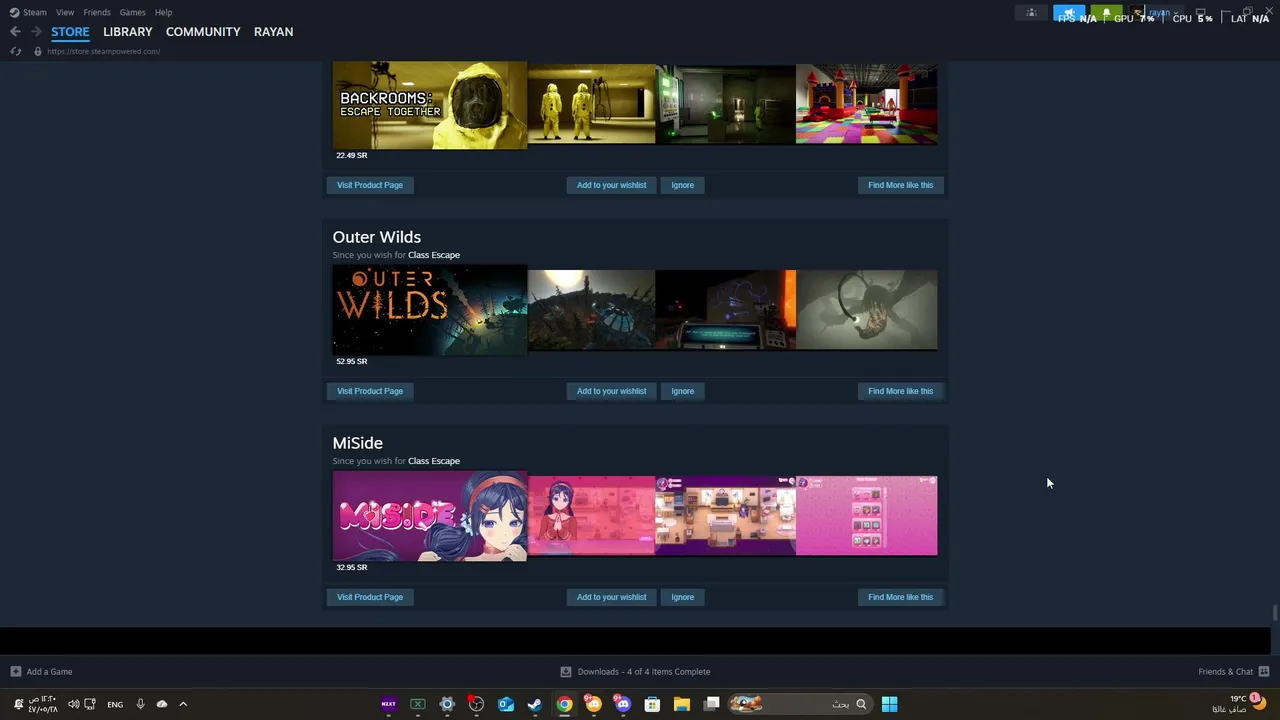Open the Help menu
This screenshot has height=720, width=1280.
tap(164, 12)
